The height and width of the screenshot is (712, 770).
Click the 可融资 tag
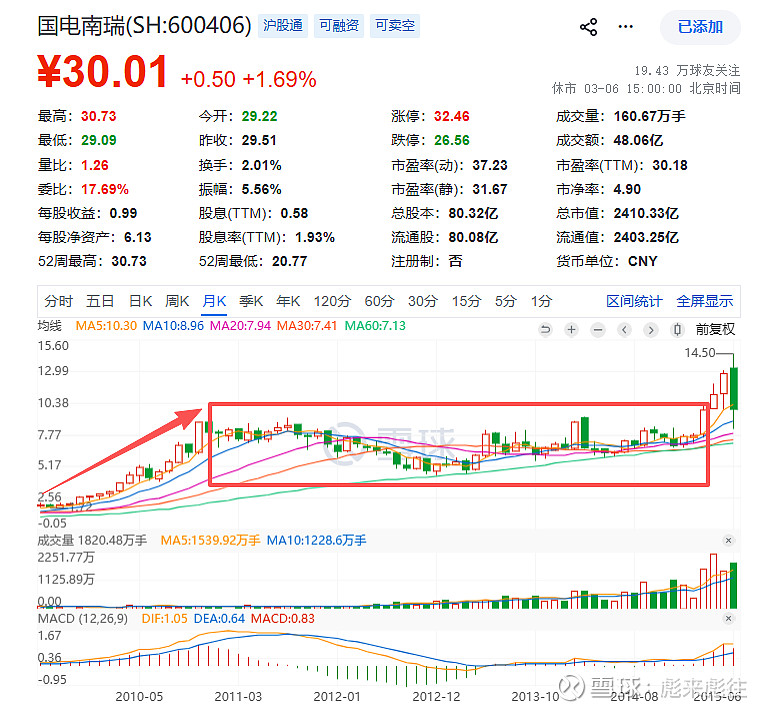(x=339, y=26)
